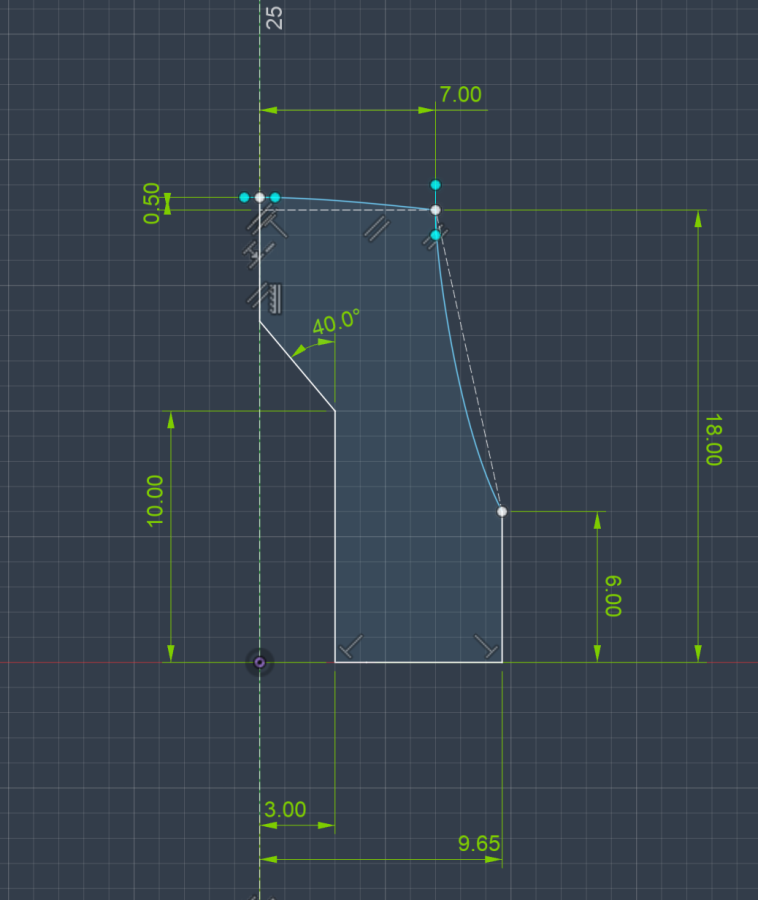Click the 6.00 dimension value

613,595
